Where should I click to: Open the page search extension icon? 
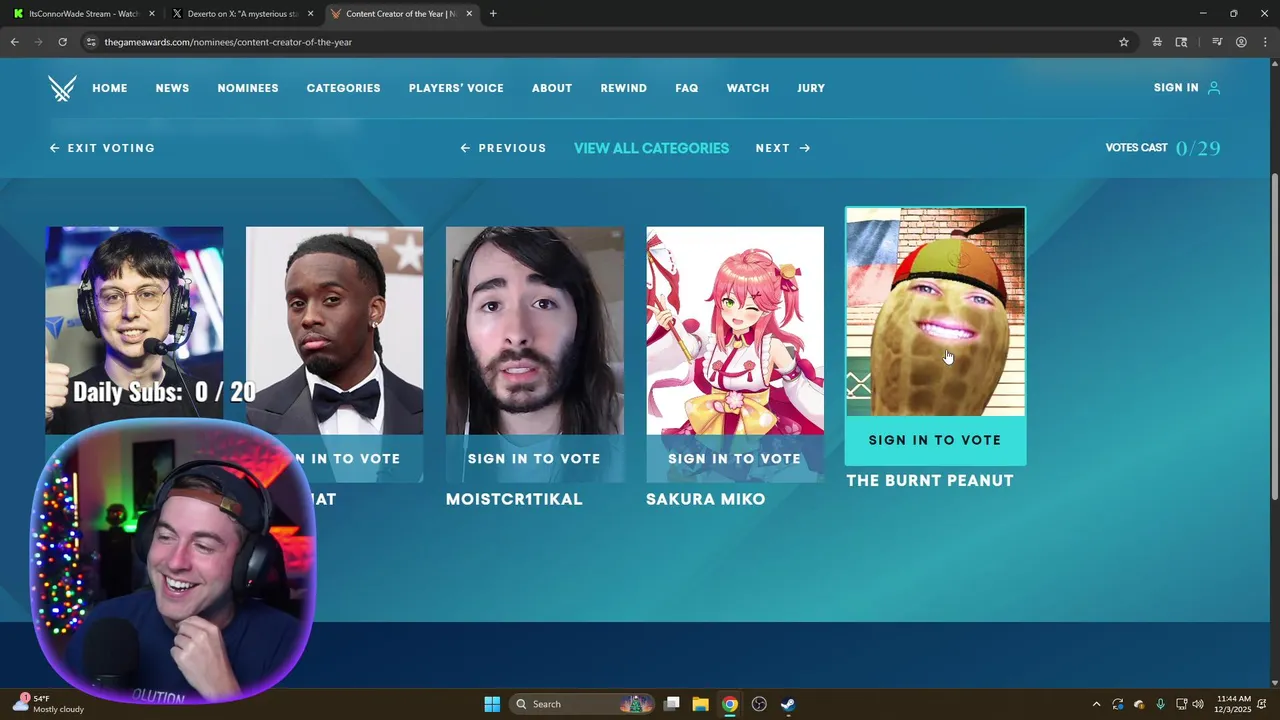coord(1181,42)
